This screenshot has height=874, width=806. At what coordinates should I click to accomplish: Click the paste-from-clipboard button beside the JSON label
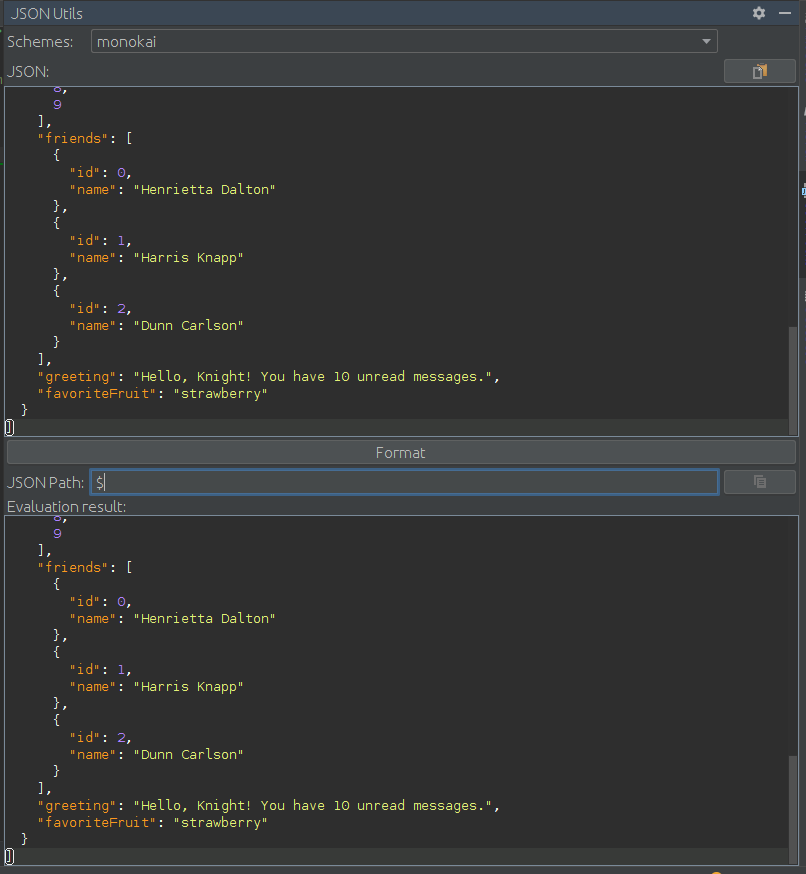click(760, 71)
